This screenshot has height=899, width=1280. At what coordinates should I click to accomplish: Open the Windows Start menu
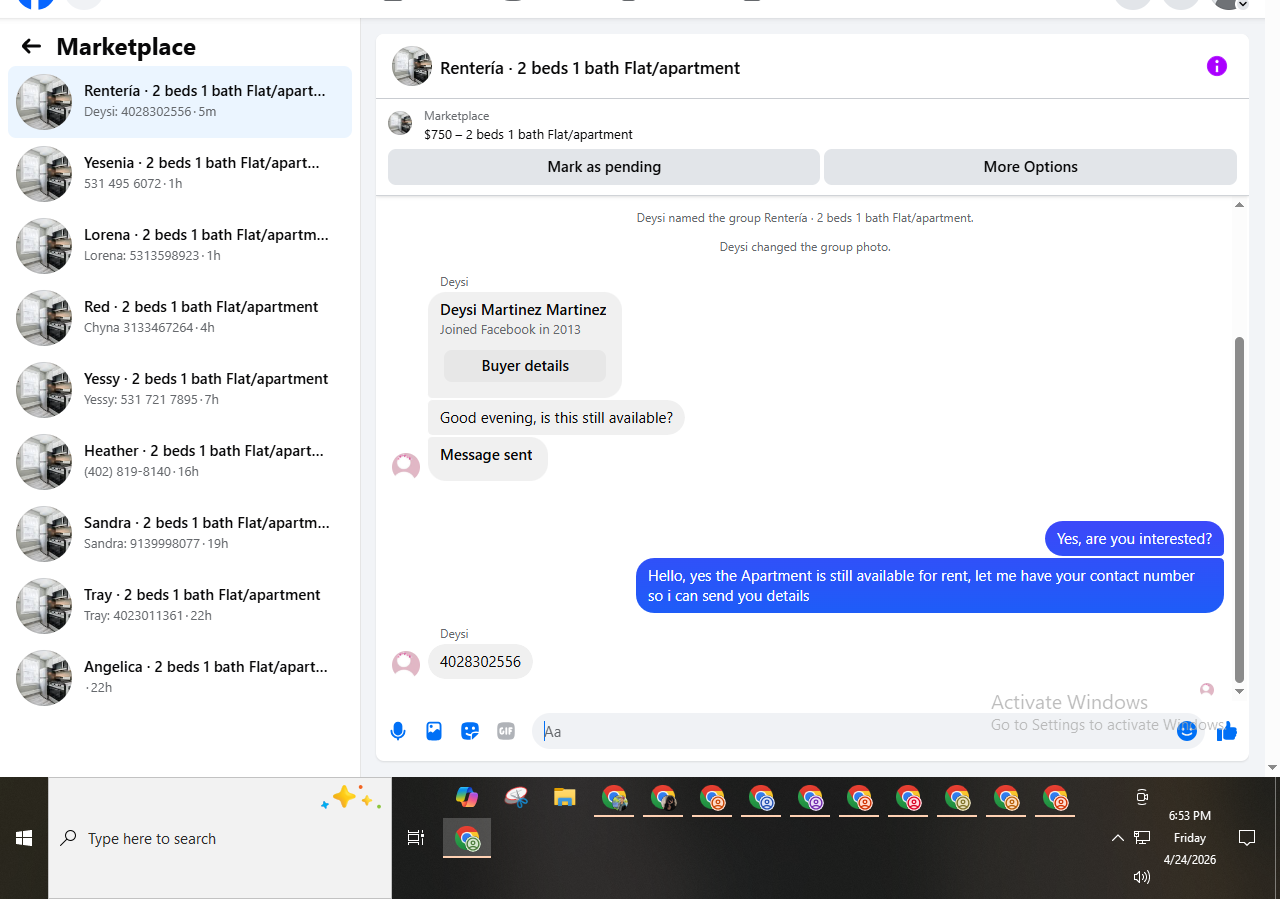click(x=24, y=838)
